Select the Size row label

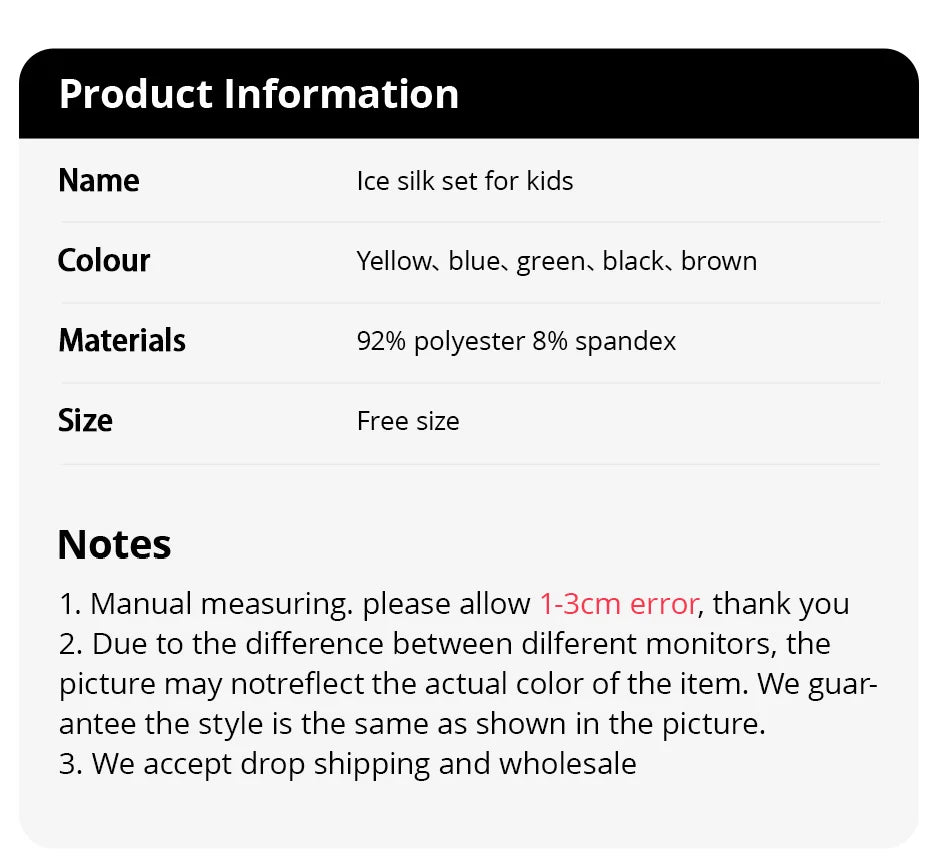pyautogui.click(x=85, y=421)
